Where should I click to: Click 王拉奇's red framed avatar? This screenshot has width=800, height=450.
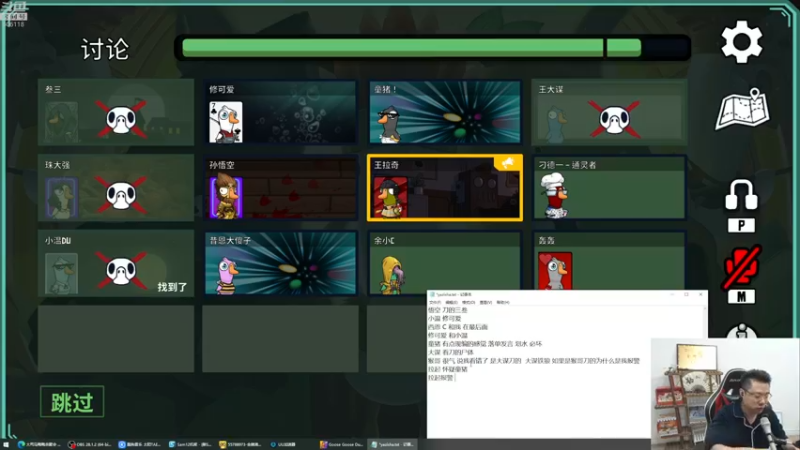[x=390, y=197]
